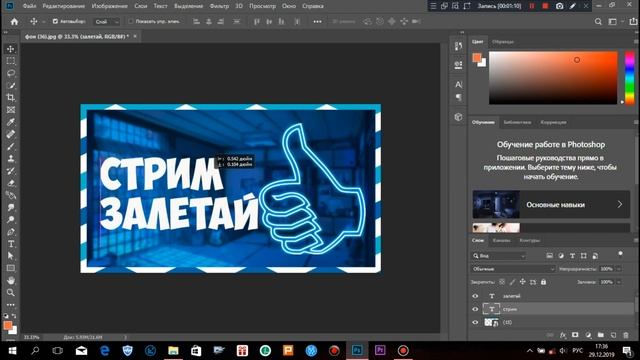The image size is (640, 360).
Task: Select the Zoom magnifier tool in toolbar
Action: (11, 293)
